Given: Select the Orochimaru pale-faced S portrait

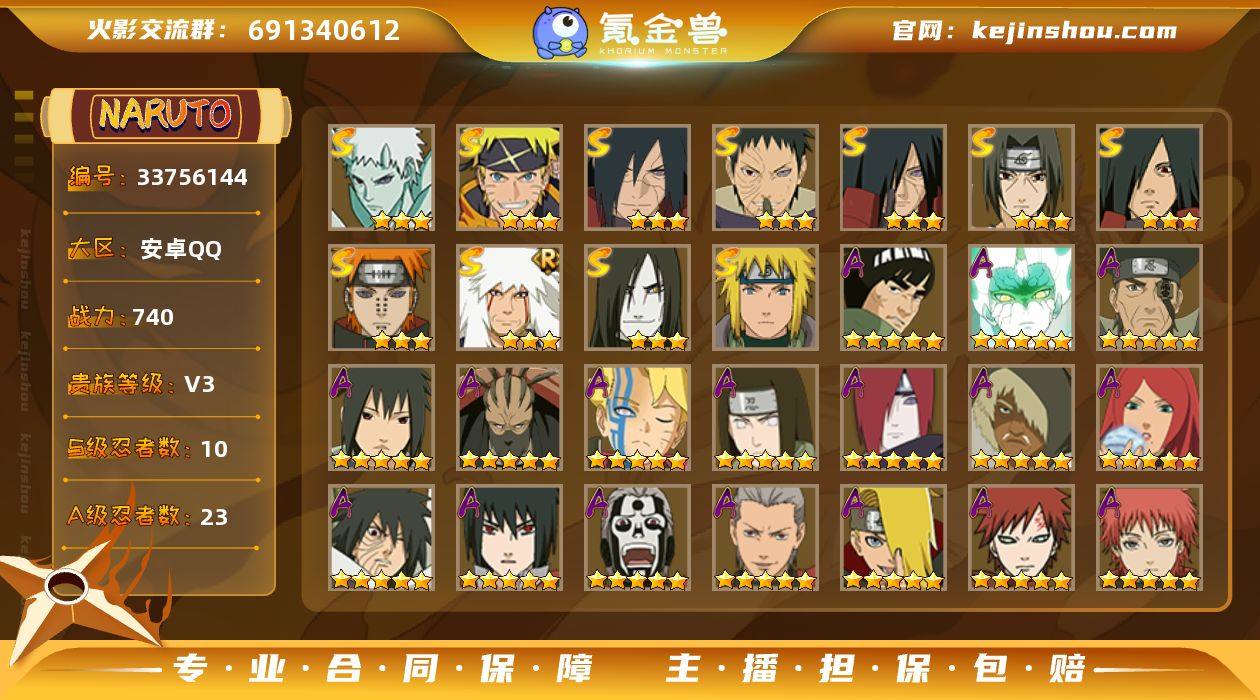Looking at the screenshot, I should click(637, 298).
